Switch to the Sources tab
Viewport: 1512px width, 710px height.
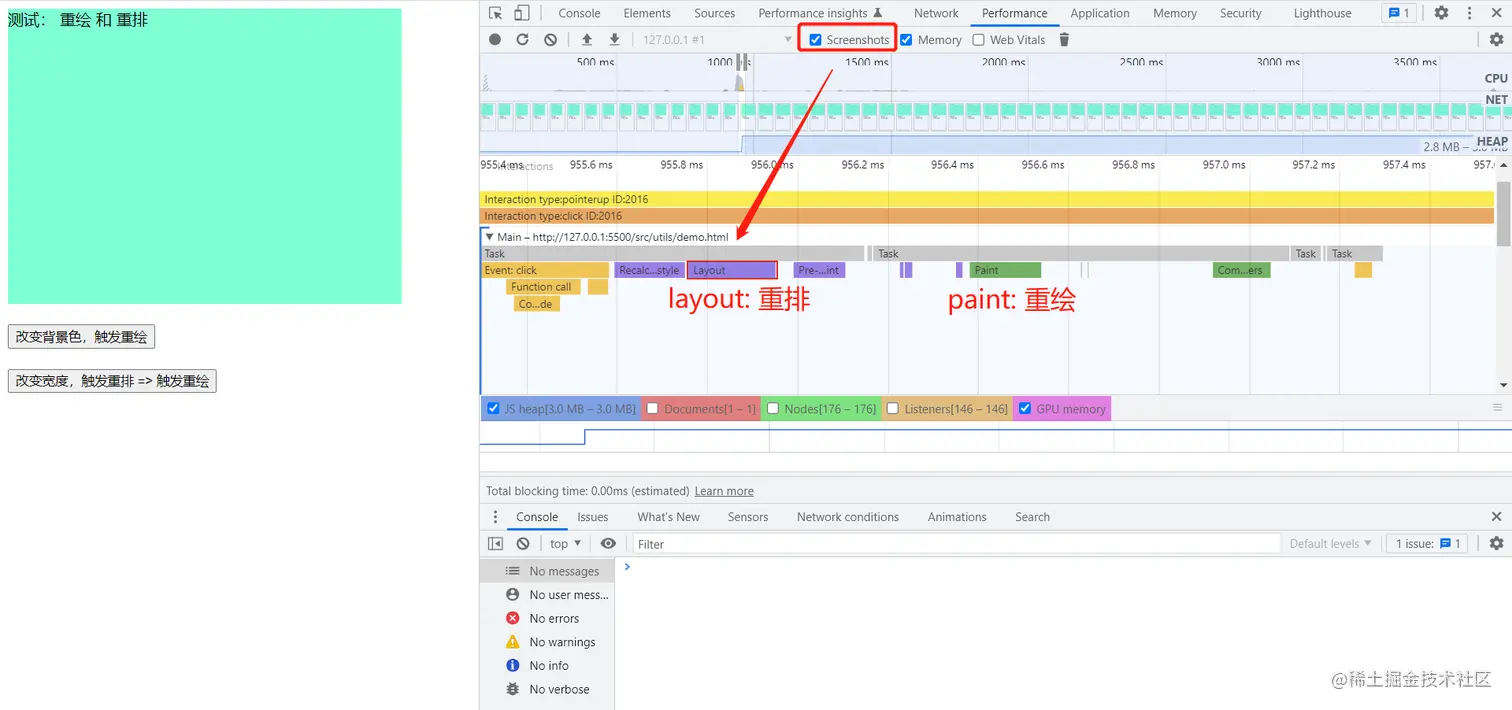click(714, 13)
